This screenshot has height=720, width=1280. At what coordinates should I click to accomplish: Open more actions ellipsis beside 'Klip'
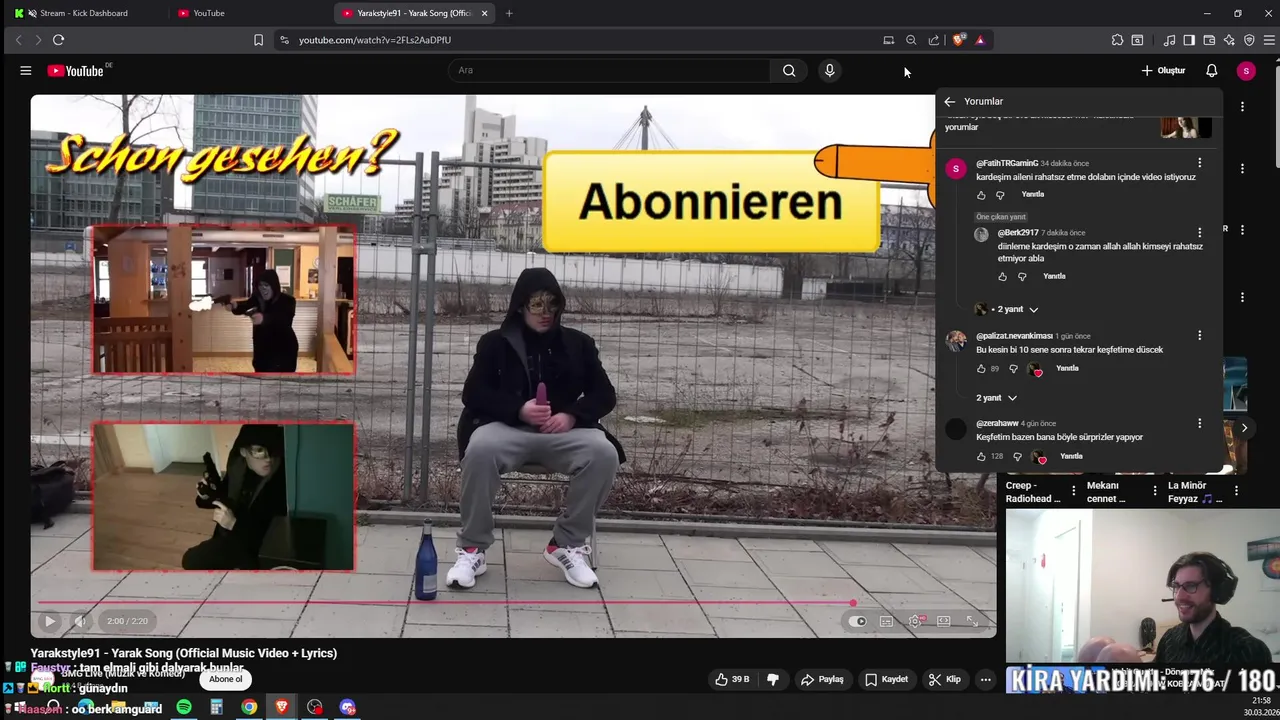click(985, 679)
